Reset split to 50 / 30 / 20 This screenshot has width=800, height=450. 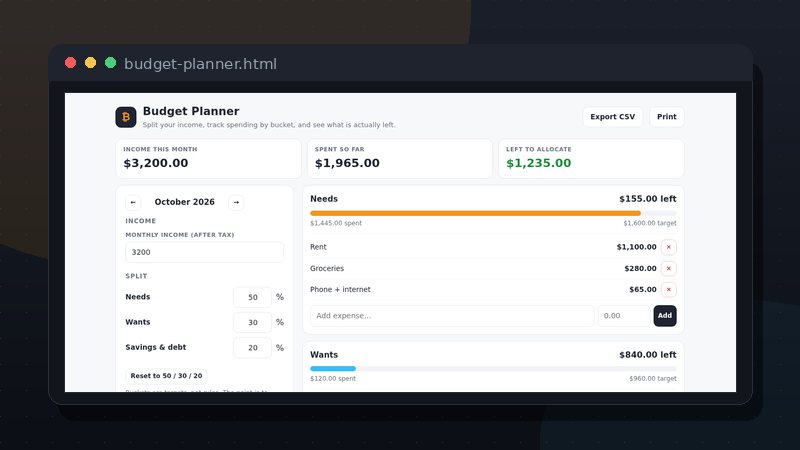click(x=166, y=376)
